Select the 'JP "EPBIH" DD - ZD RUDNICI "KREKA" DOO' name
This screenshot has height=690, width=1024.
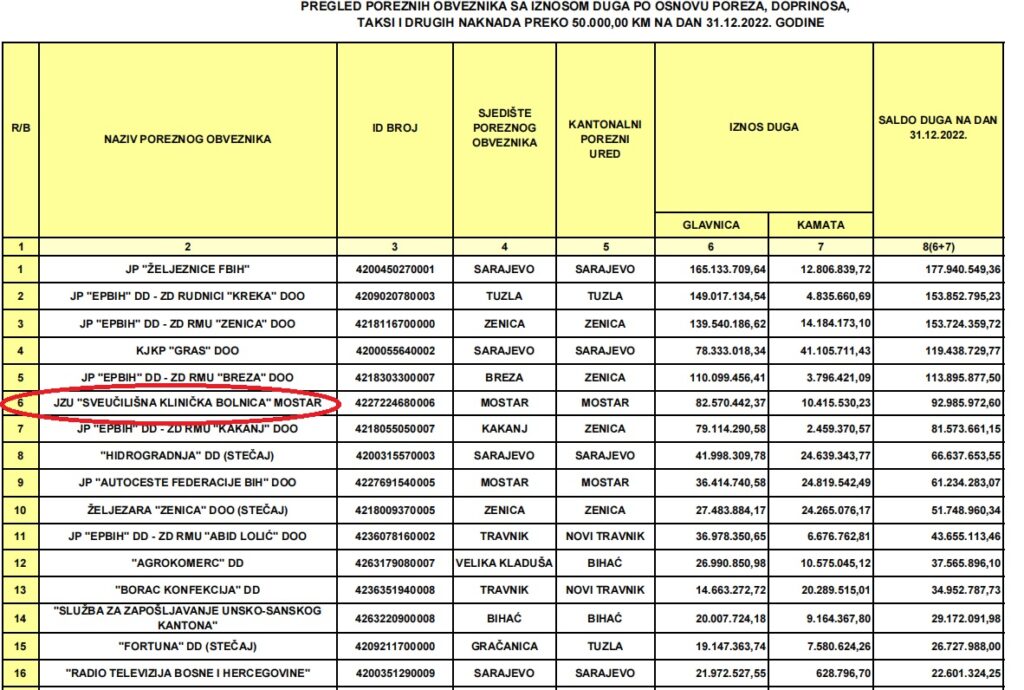187,296
